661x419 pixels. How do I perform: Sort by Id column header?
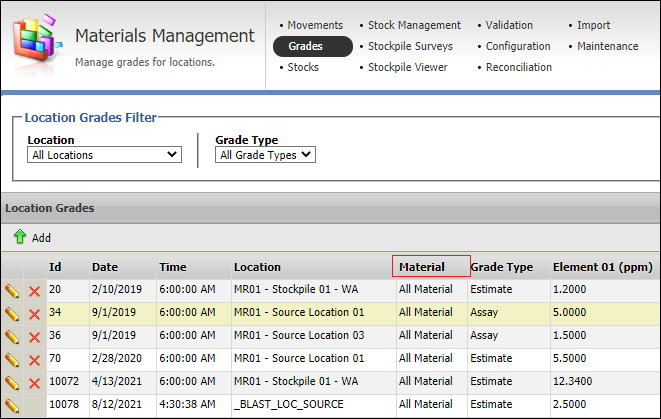55,267
